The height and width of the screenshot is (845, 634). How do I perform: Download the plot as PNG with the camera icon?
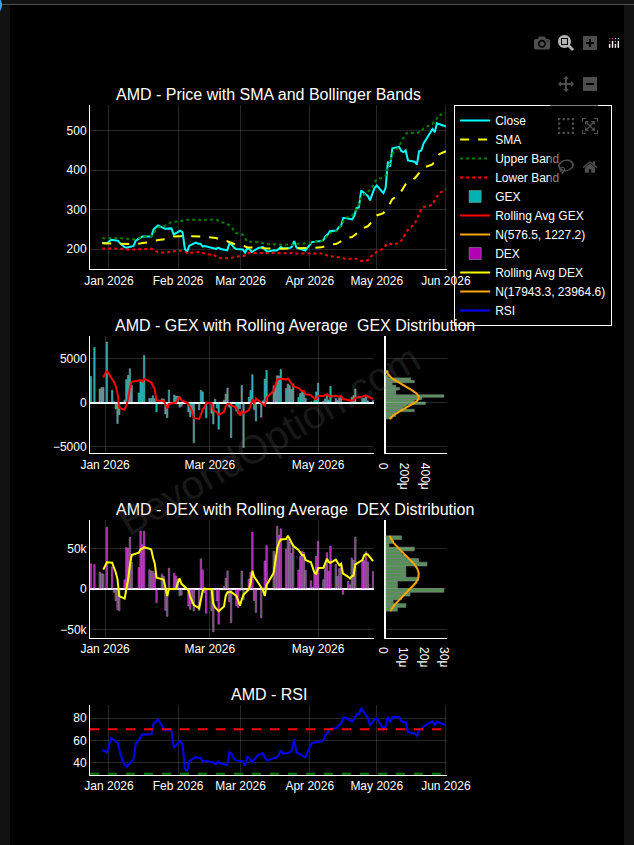click(x=542, y=43)
